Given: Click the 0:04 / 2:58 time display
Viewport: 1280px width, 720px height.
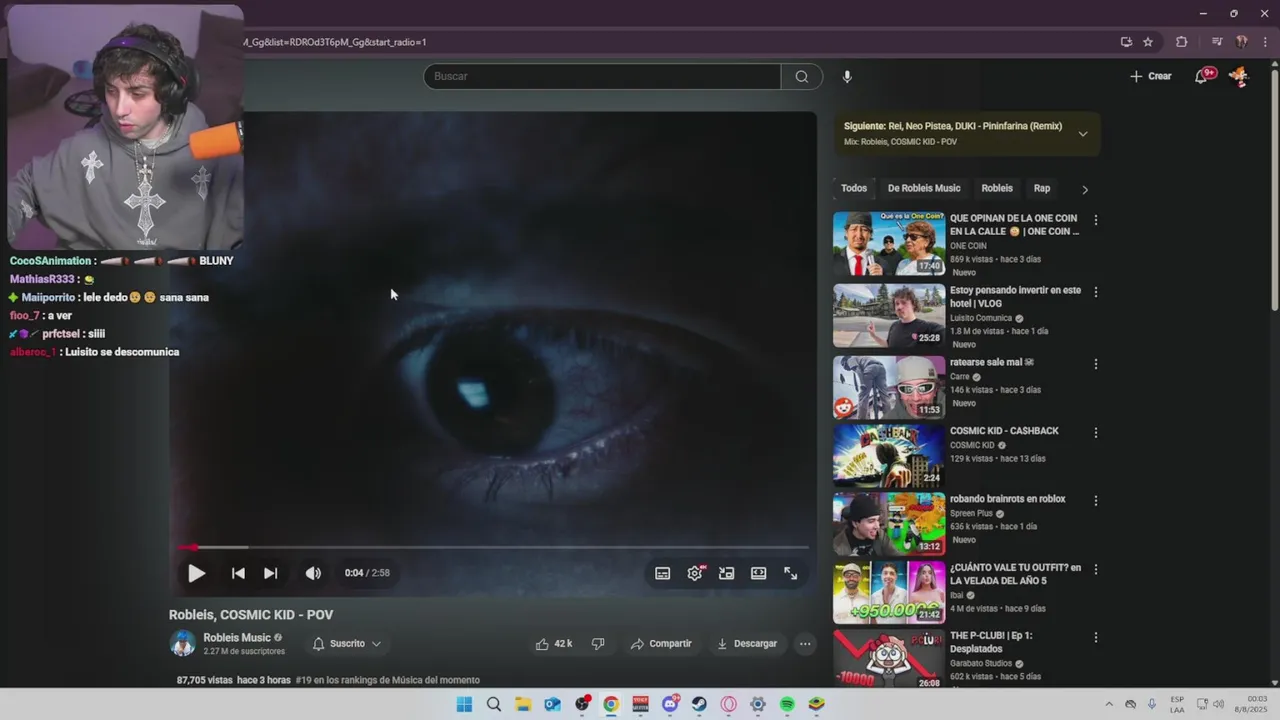Looking at the screenshot, I should click(x=367, y=573).
